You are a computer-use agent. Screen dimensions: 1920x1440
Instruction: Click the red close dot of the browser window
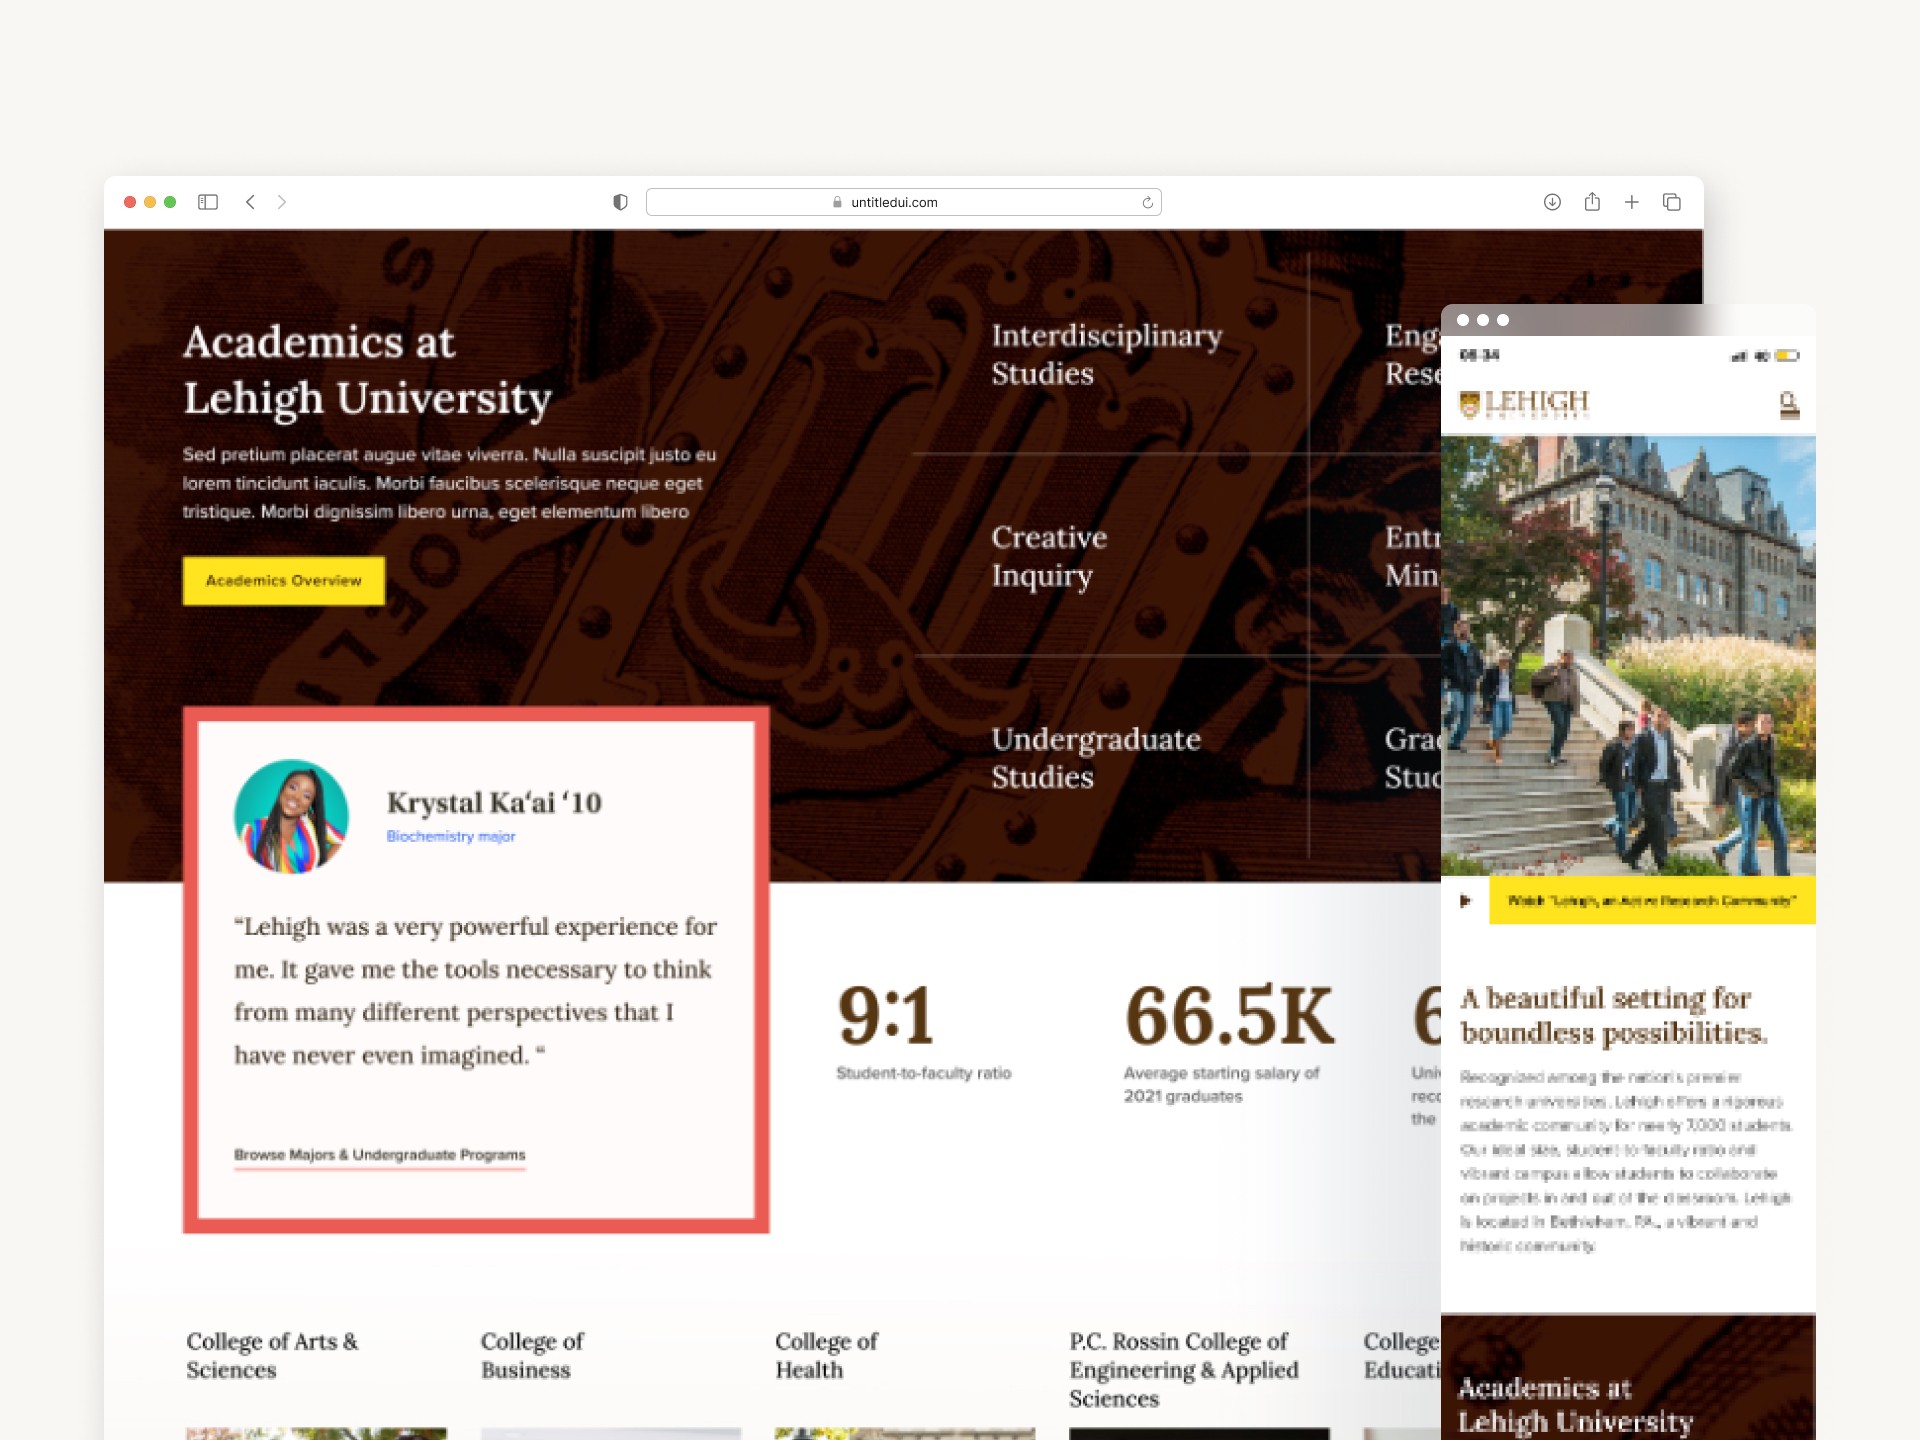pos(130,202)
